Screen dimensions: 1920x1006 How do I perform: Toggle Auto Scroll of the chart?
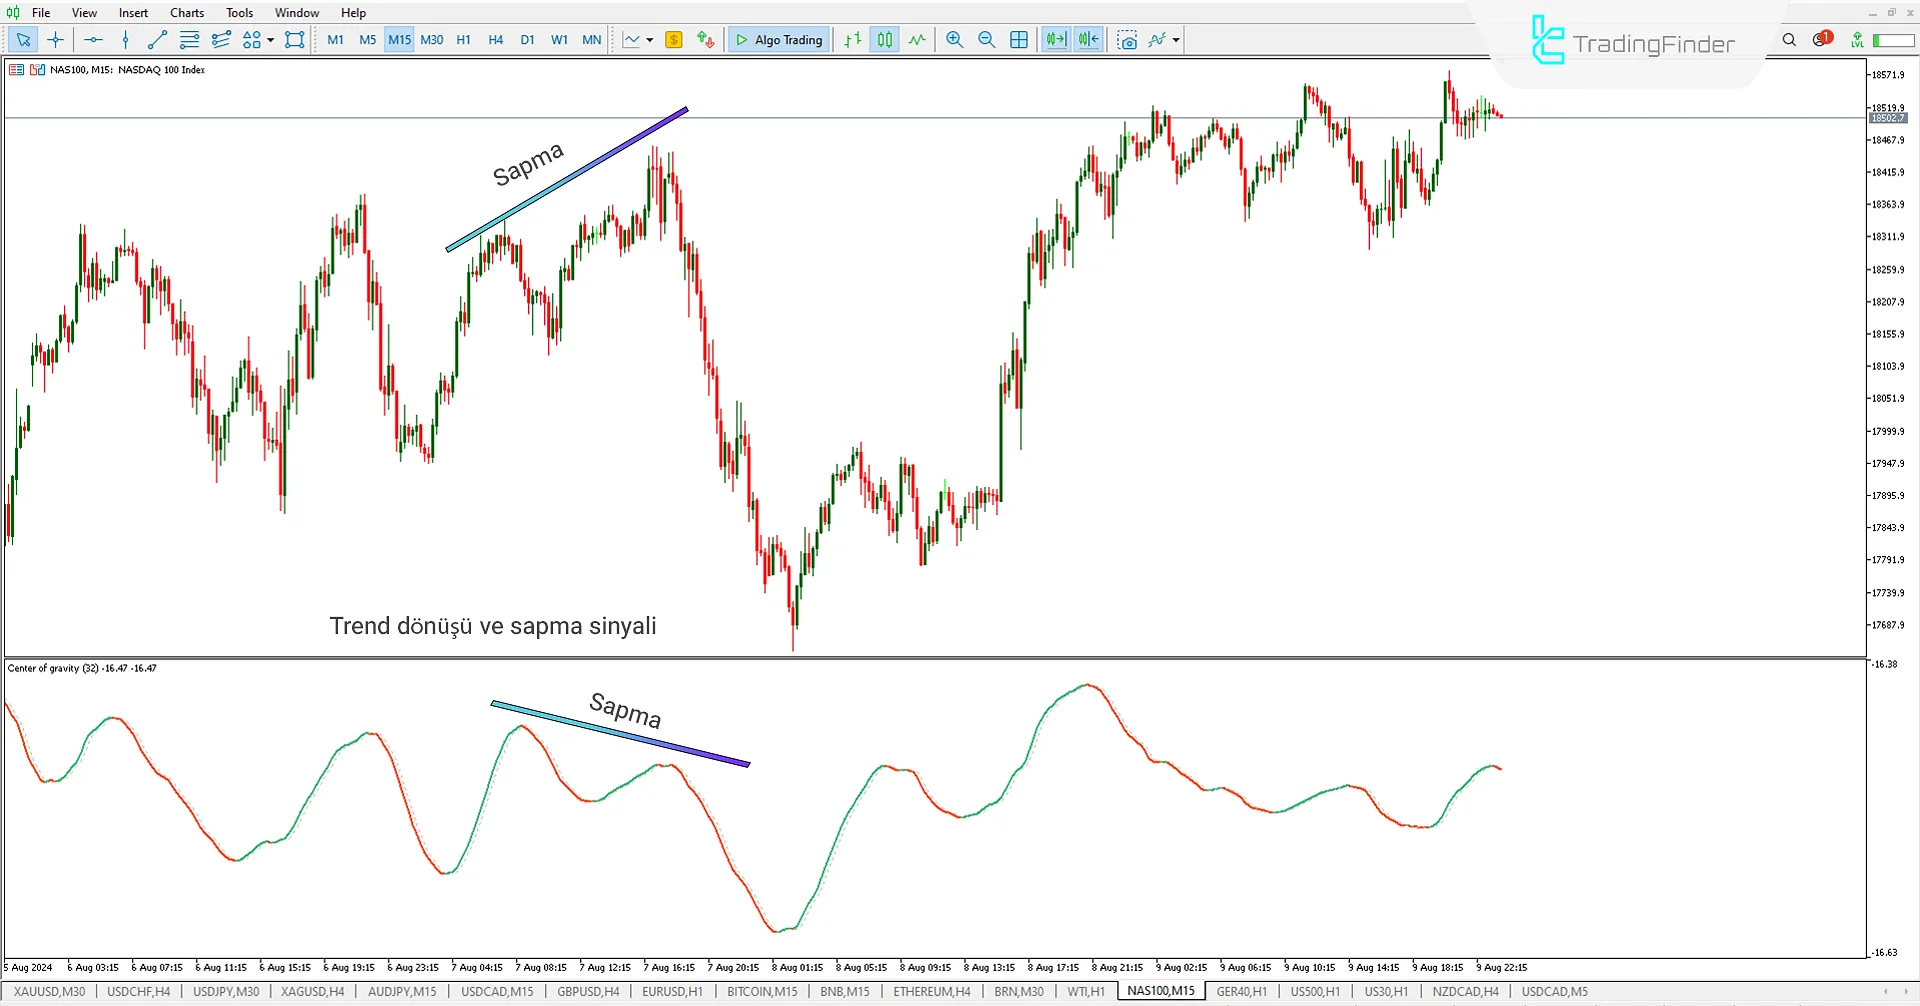[x=1054, y=40]
